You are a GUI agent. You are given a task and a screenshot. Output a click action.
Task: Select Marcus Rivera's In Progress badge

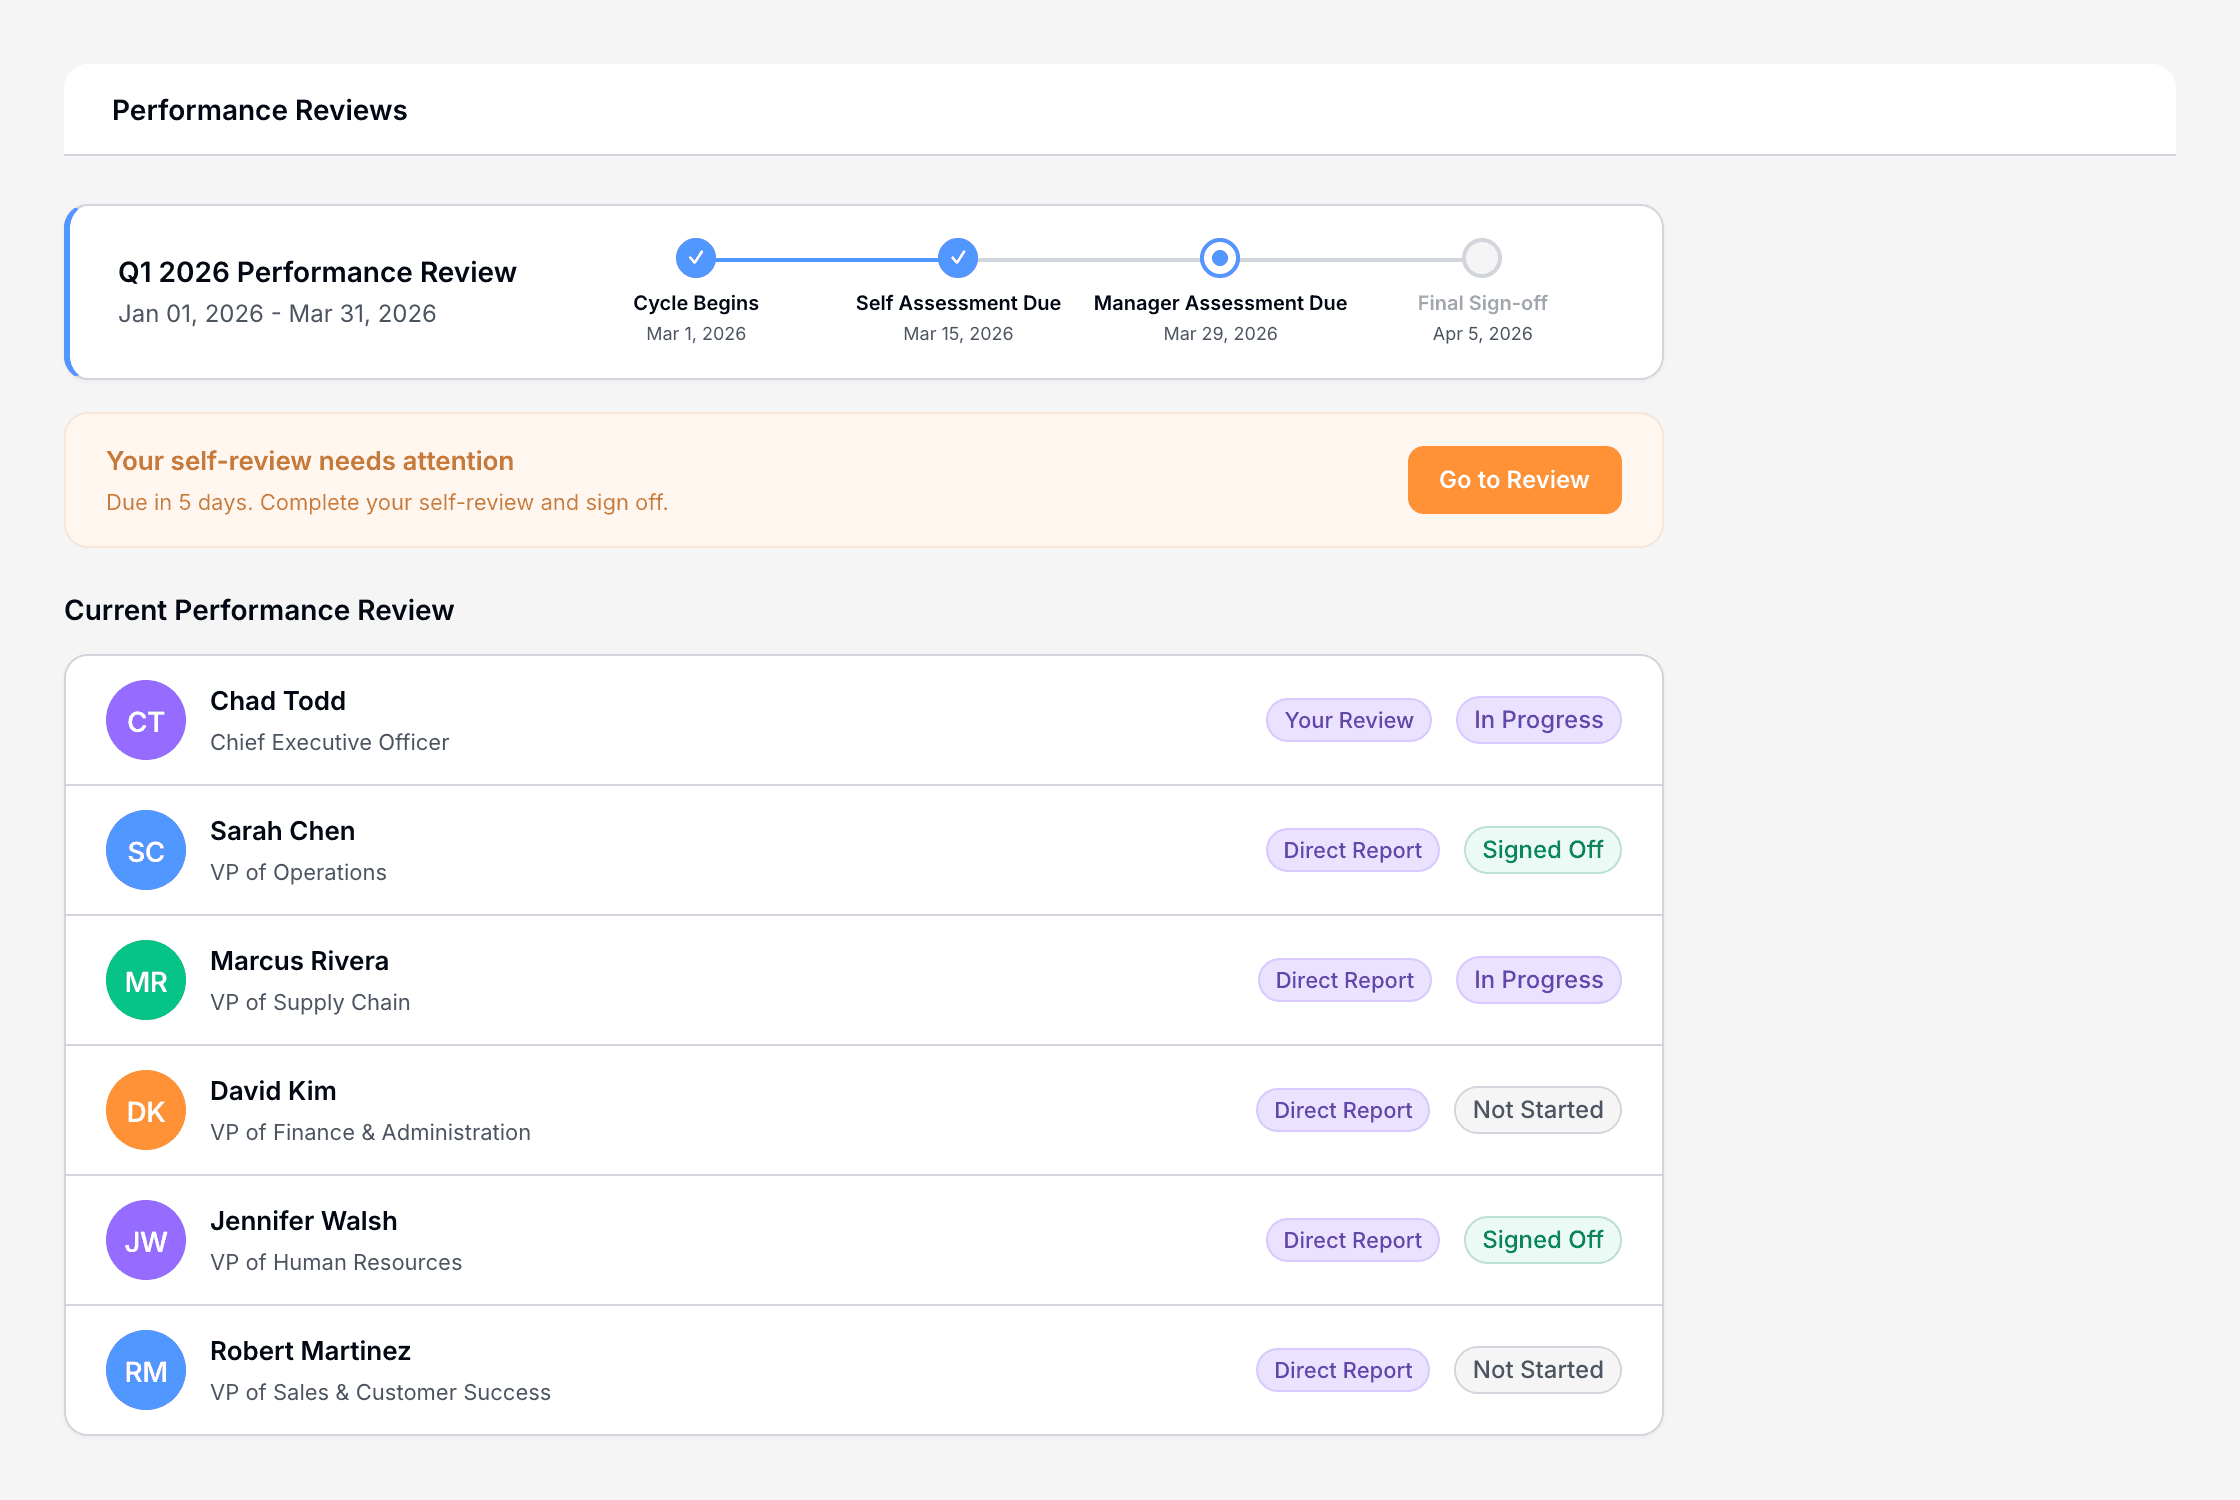1538,980
